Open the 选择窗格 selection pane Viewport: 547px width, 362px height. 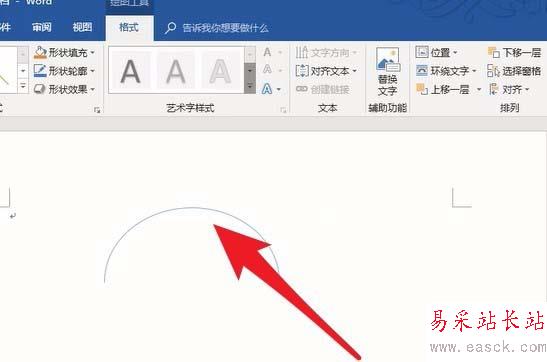[514, 71]
